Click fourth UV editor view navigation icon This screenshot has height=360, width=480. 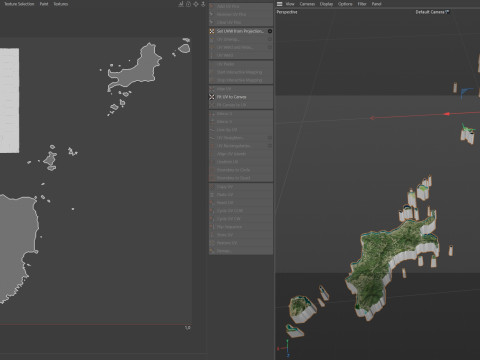click(x=203, y=4)
